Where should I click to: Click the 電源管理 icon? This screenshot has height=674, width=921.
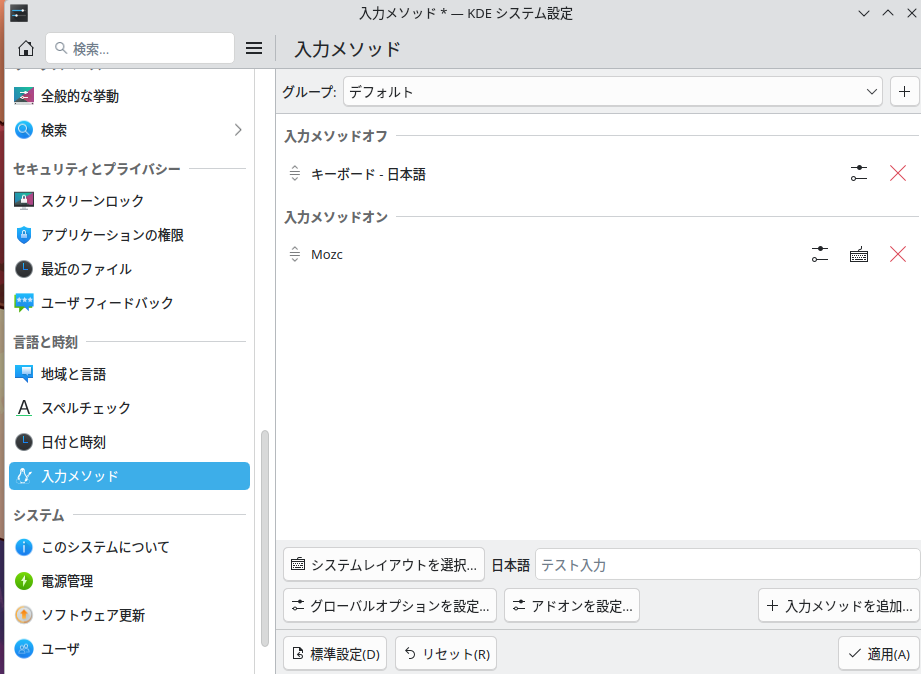tap(23, 581)
